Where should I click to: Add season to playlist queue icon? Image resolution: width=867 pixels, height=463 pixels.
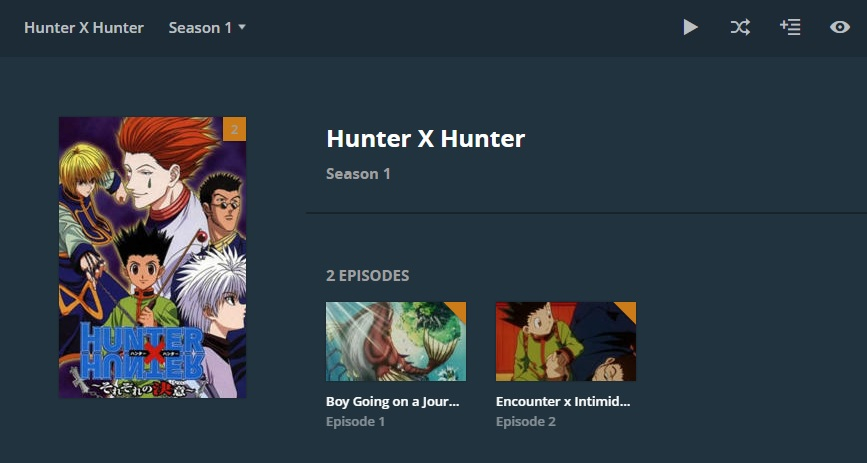[x=790, y=27]
